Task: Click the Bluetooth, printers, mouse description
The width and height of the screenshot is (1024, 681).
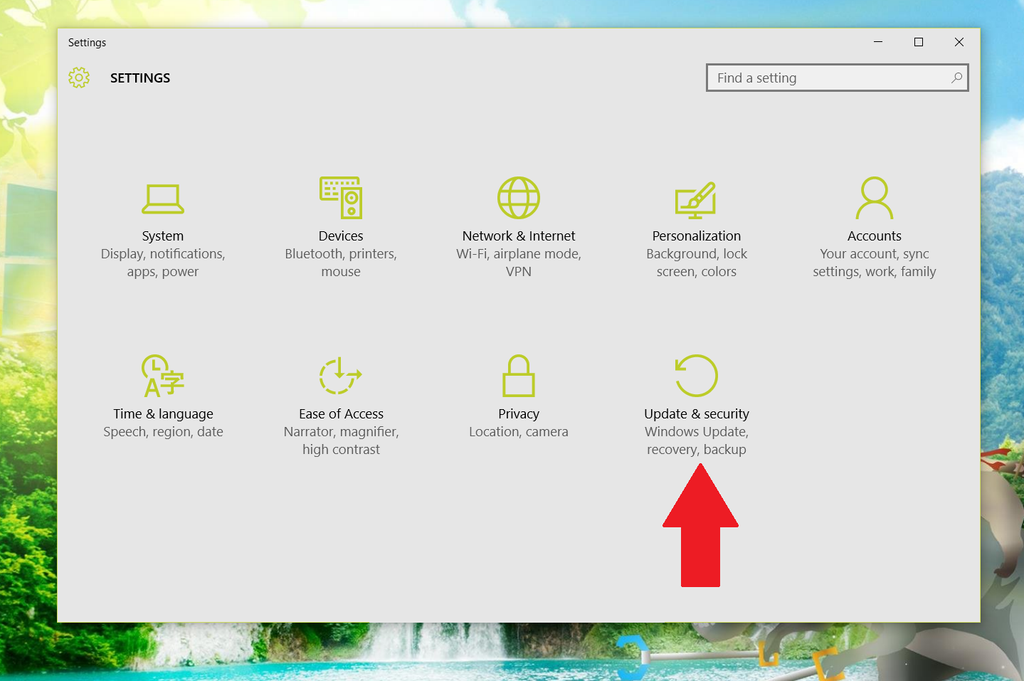Action: [x=340, y=262]
